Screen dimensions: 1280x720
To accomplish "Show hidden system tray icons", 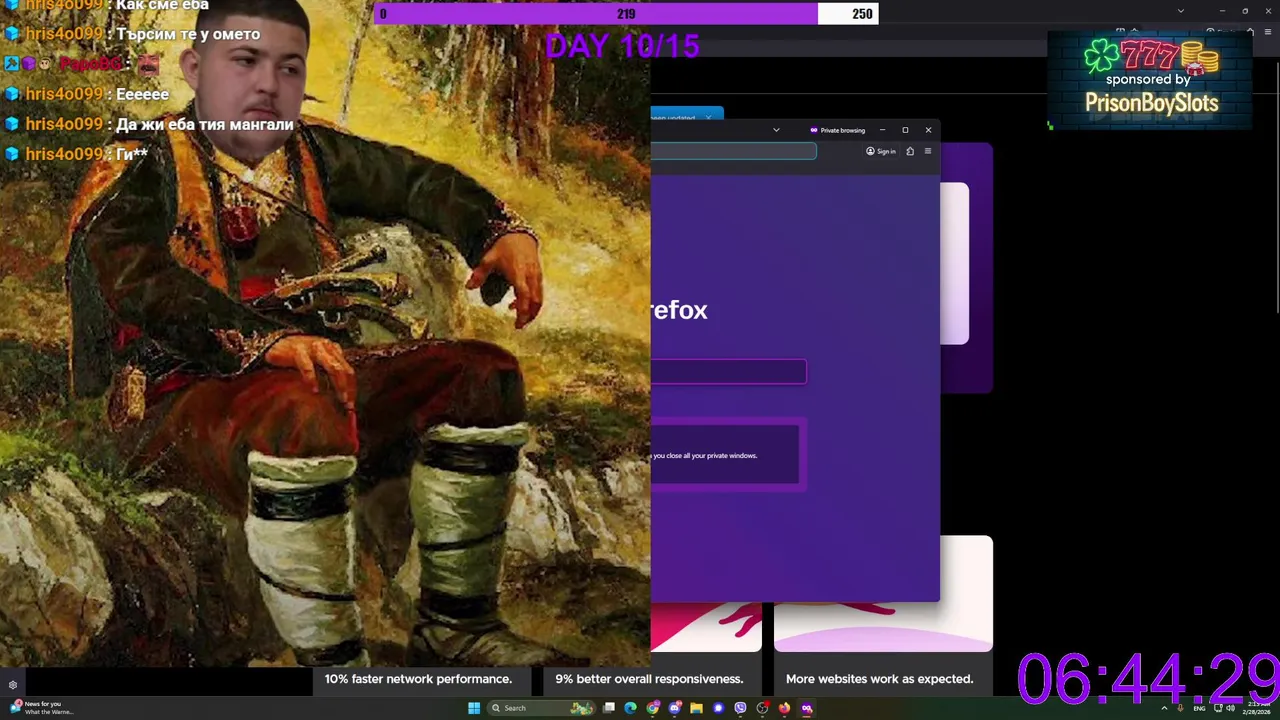I will (1164, 708).
